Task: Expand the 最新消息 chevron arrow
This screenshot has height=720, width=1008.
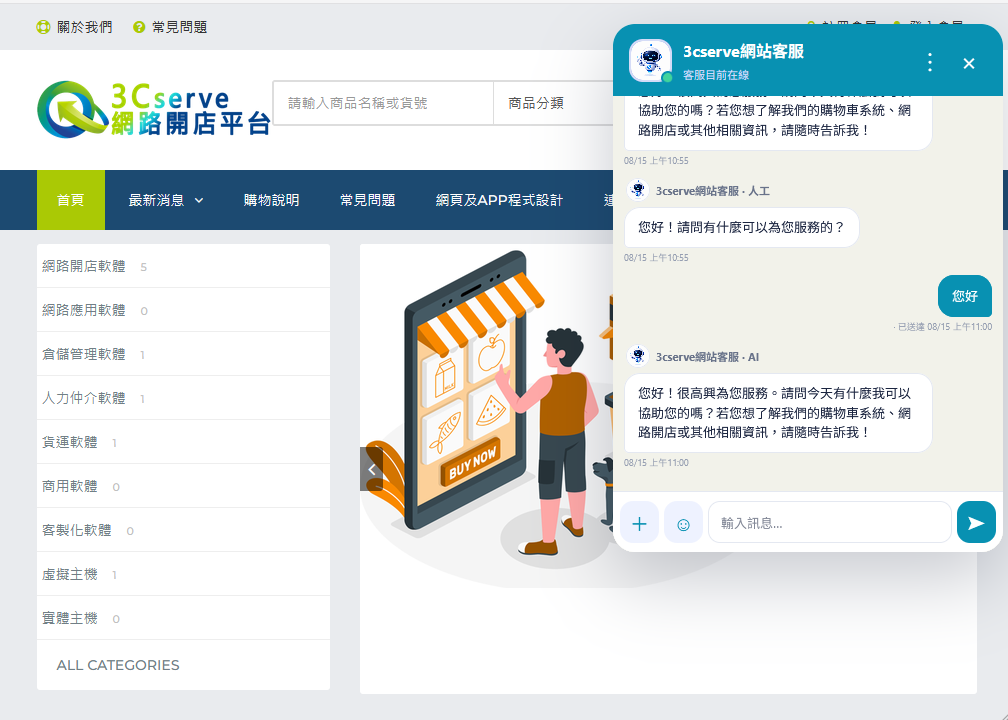Action: click(199, 201)
